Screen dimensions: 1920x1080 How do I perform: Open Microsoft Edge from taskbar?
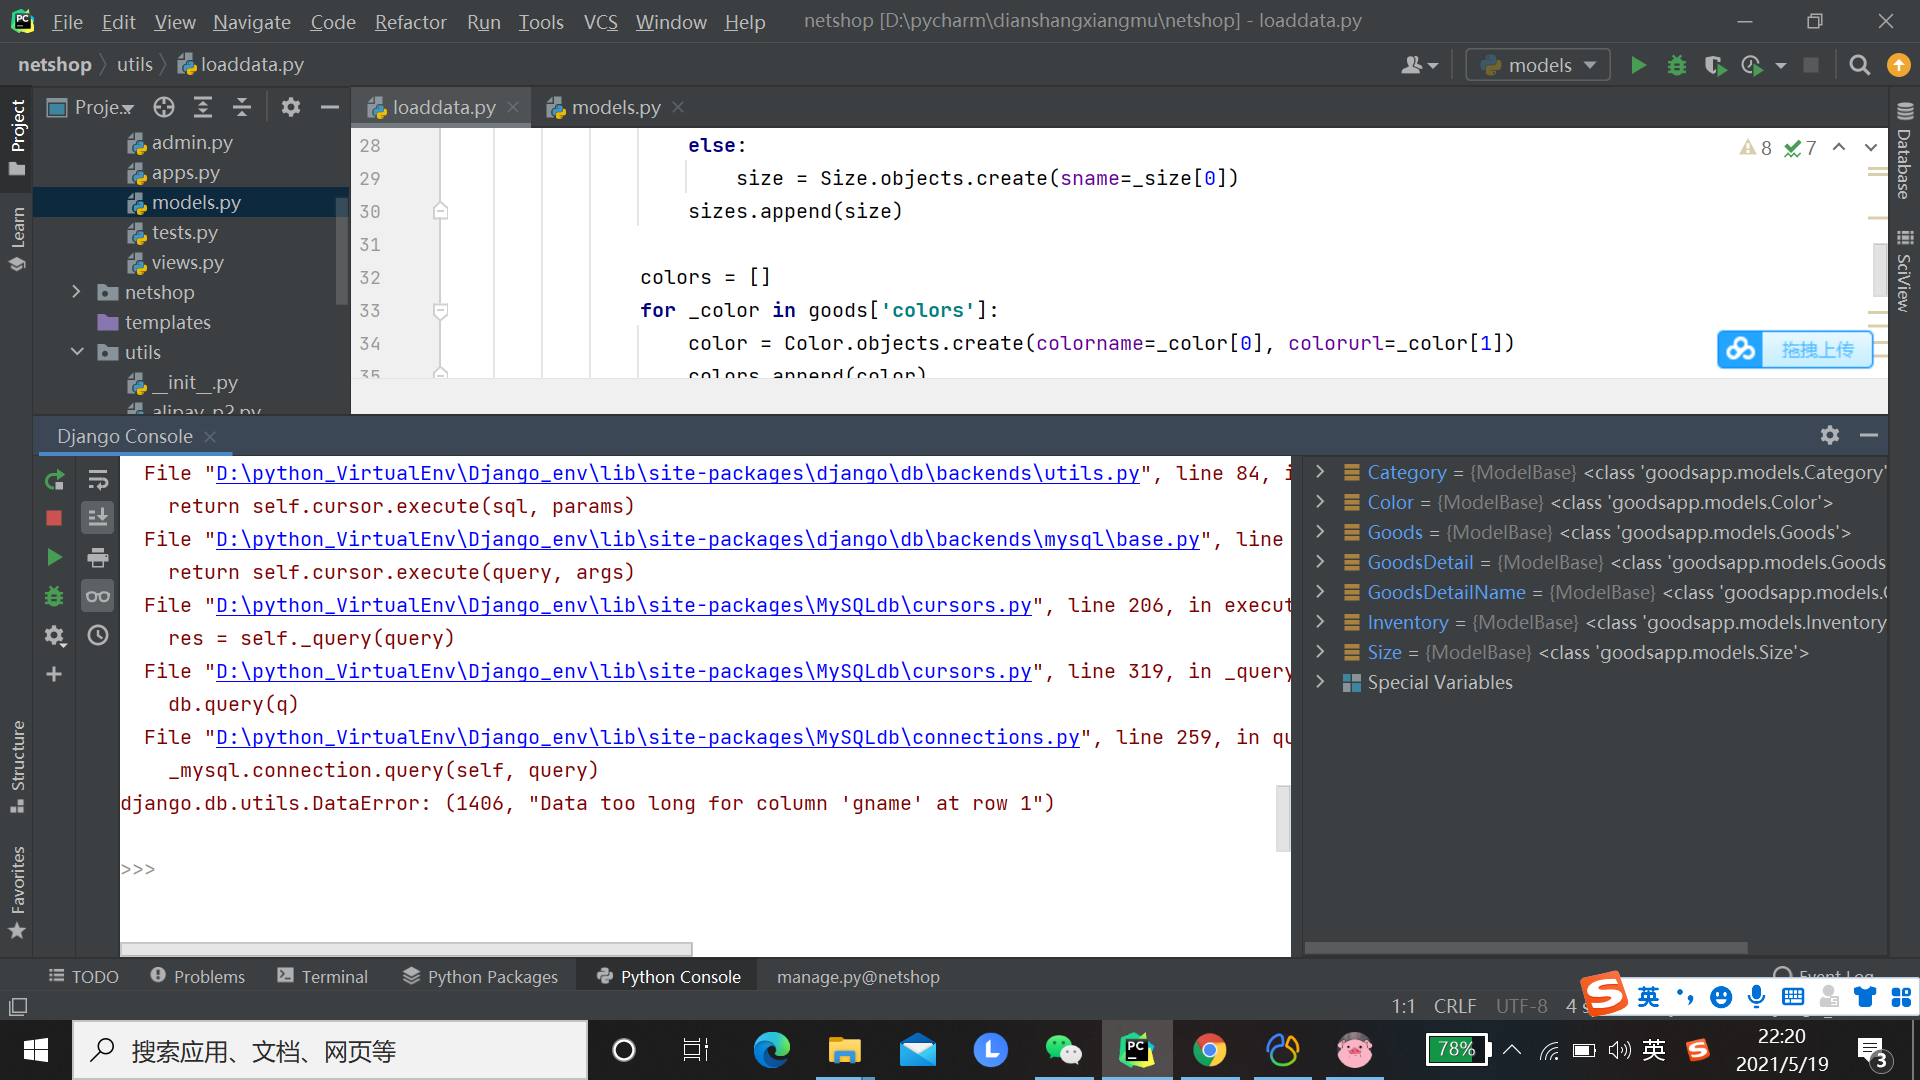[x=771, y=1050]
